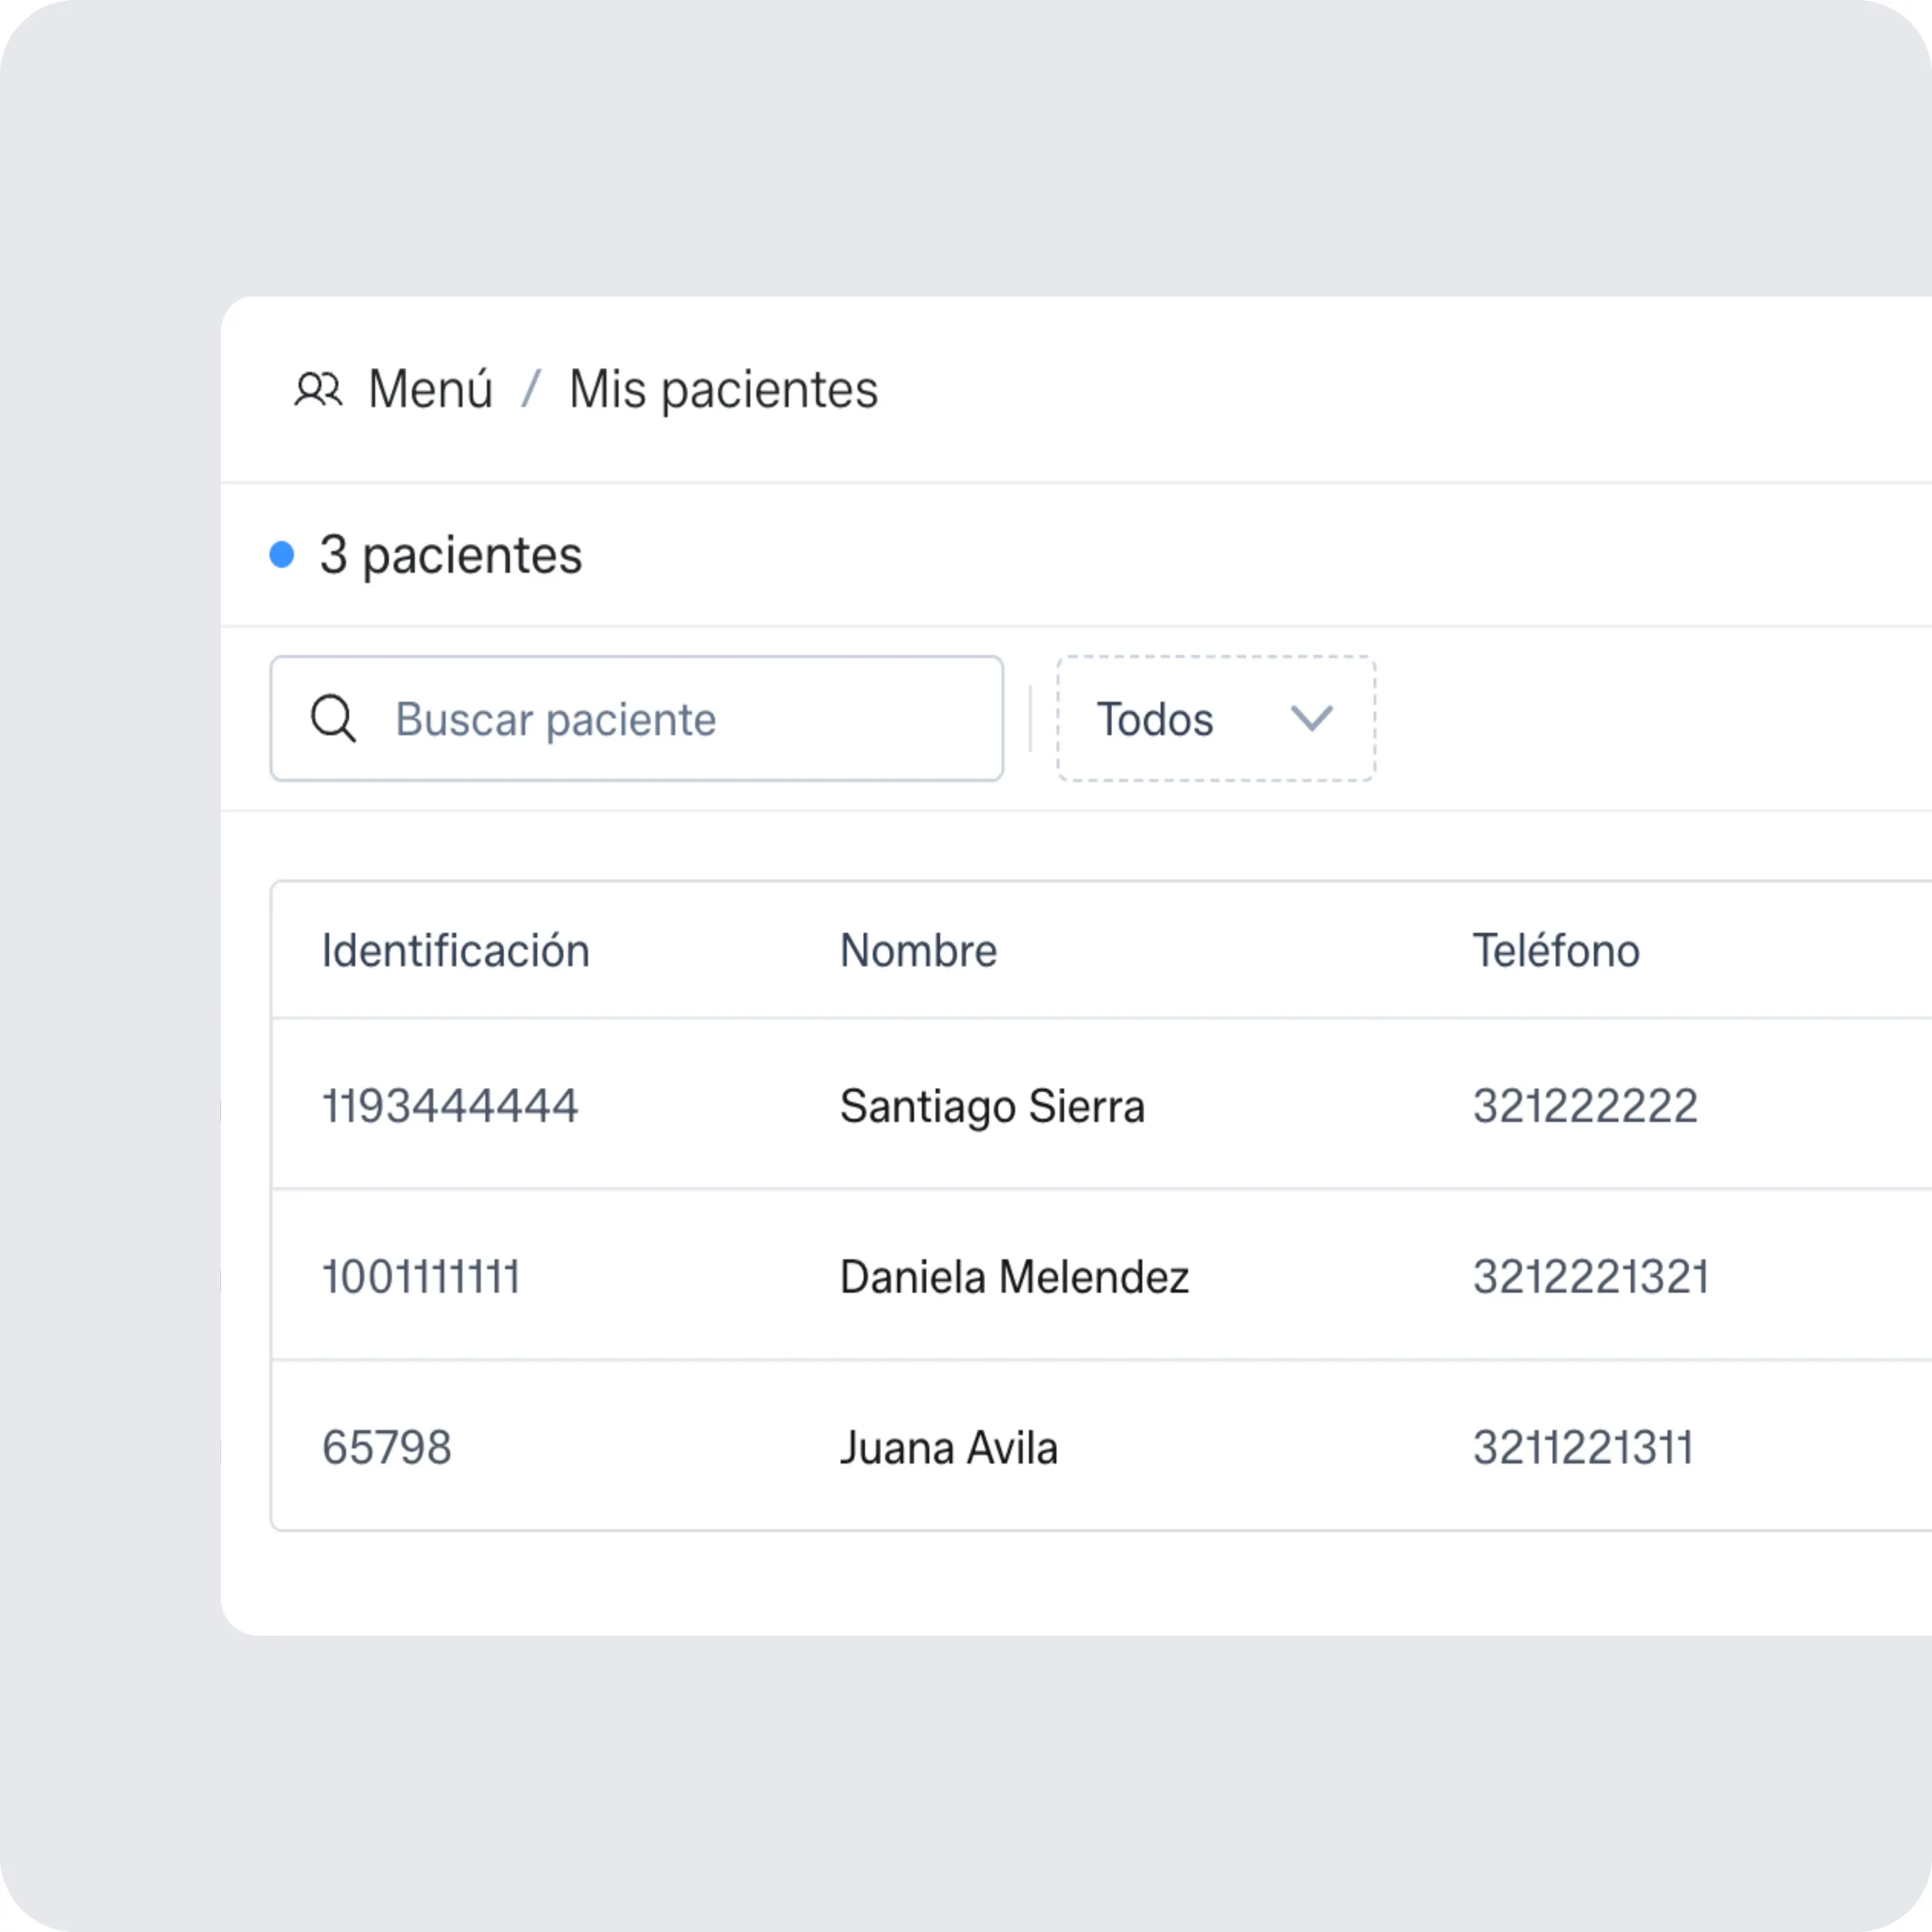Click phone number 3212221321
The height and width of the screenshot is (1932, 1932).
click(x=1591, y=1277)
